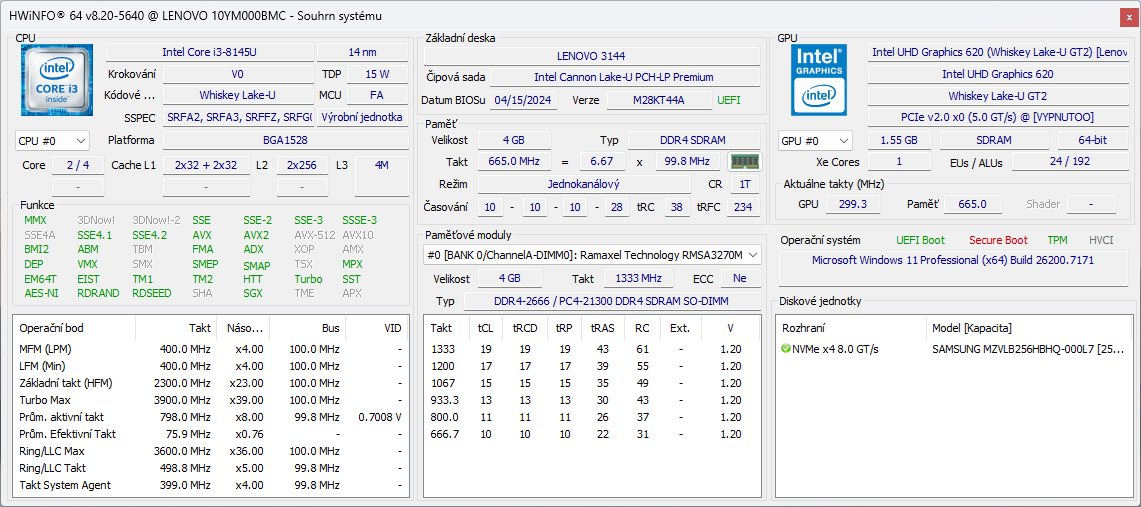This screenshot has width=1141, height=507.
Task: Select the SAMSUNG MZVLB256HBHQ drive entry
Action: [1028, 349]
